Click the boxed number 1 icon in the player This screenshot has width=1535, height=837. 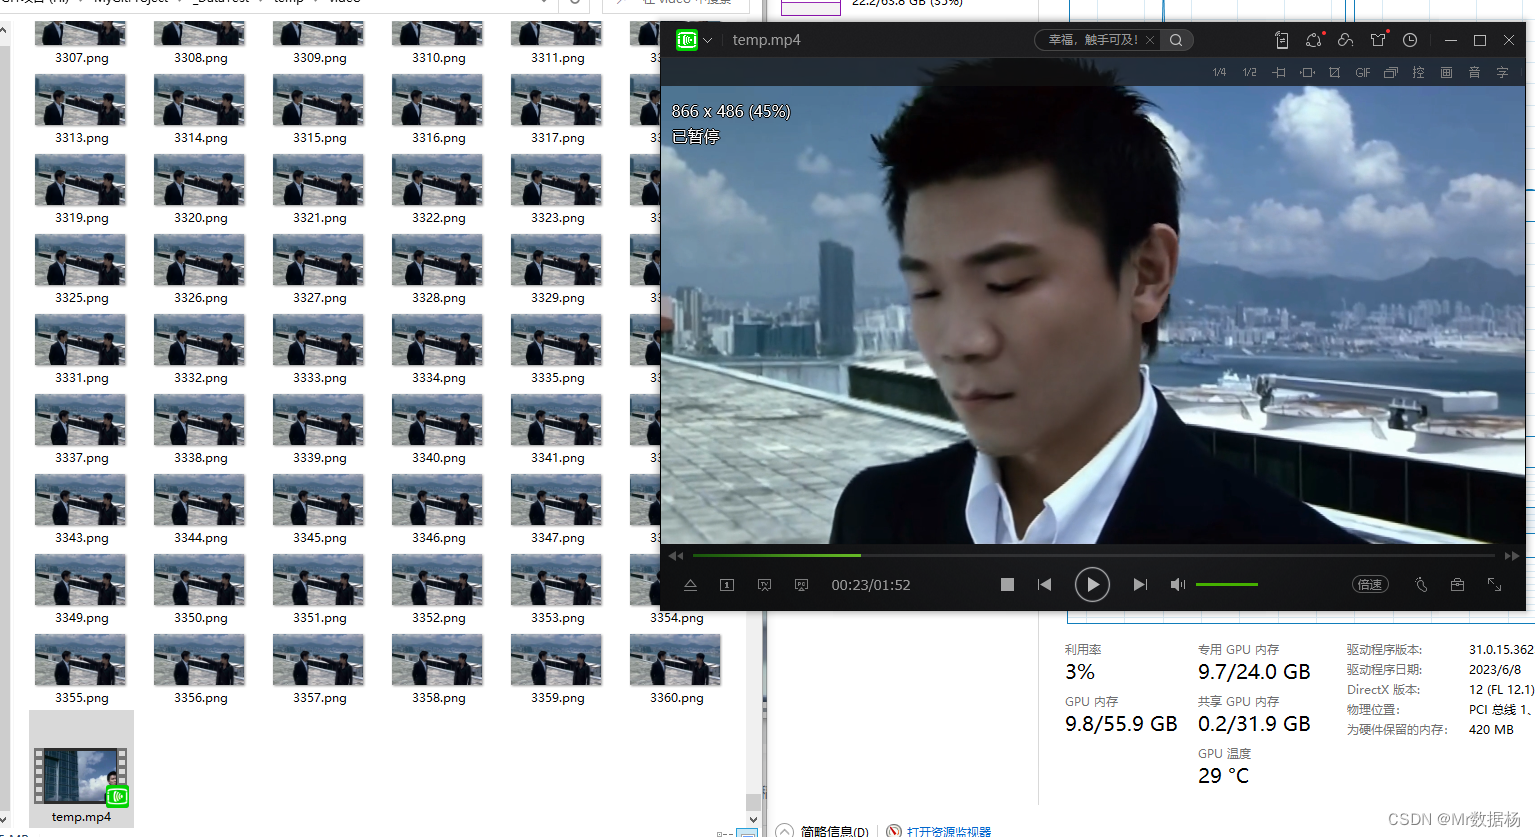tap(727, 585)
